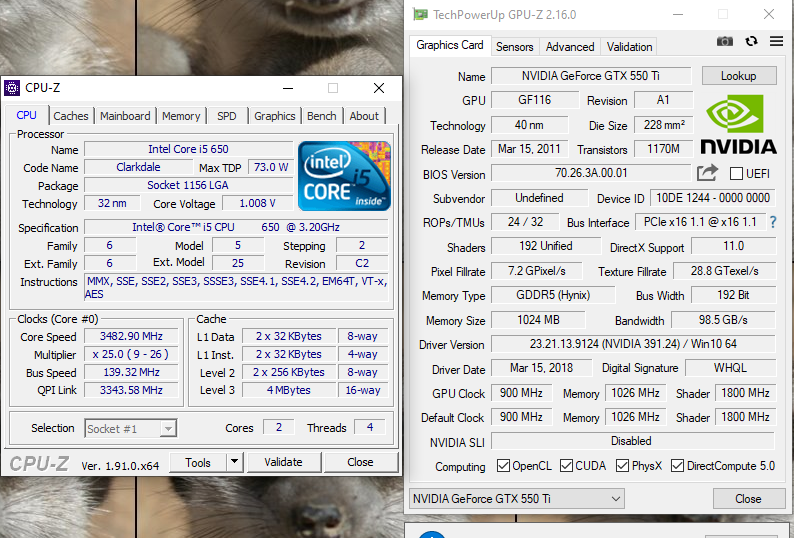Click the Max TDP value 73.0 W
This screenshot has height=538, width=794.
click(x=271, y=167)
